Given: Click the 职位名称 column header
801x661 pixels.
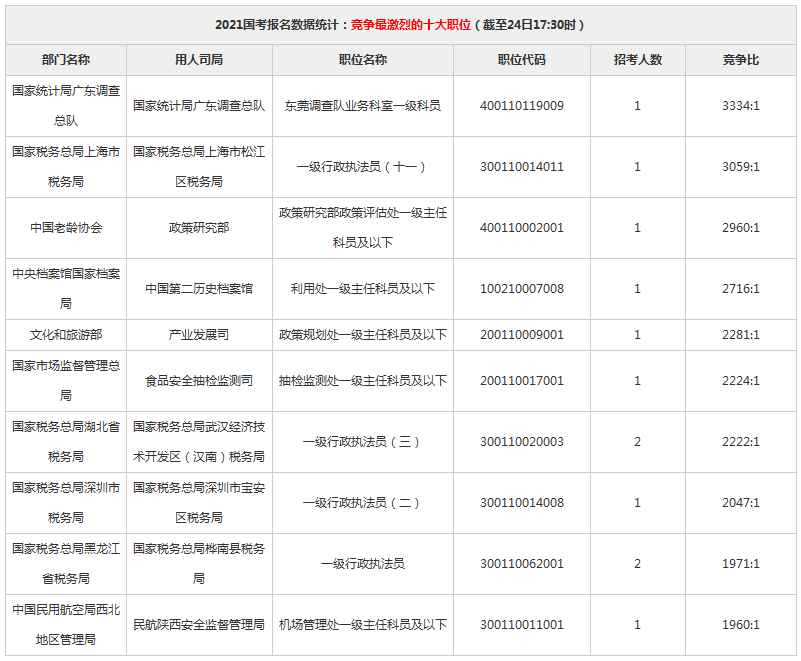Looking at the screenshot, I should [362, 60].
